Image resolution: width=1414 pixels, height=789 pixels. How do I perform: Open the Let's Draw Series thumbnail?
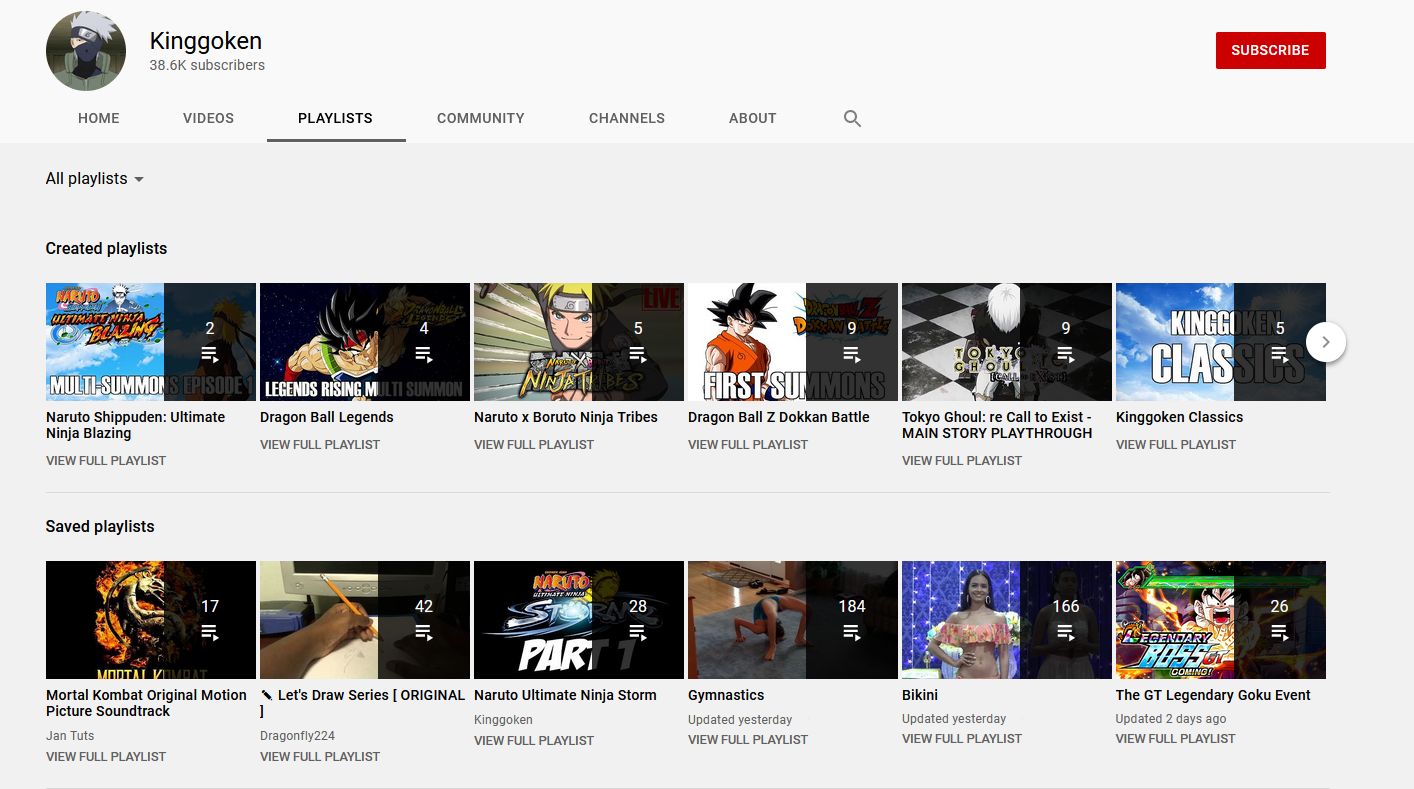click(365, 620)
